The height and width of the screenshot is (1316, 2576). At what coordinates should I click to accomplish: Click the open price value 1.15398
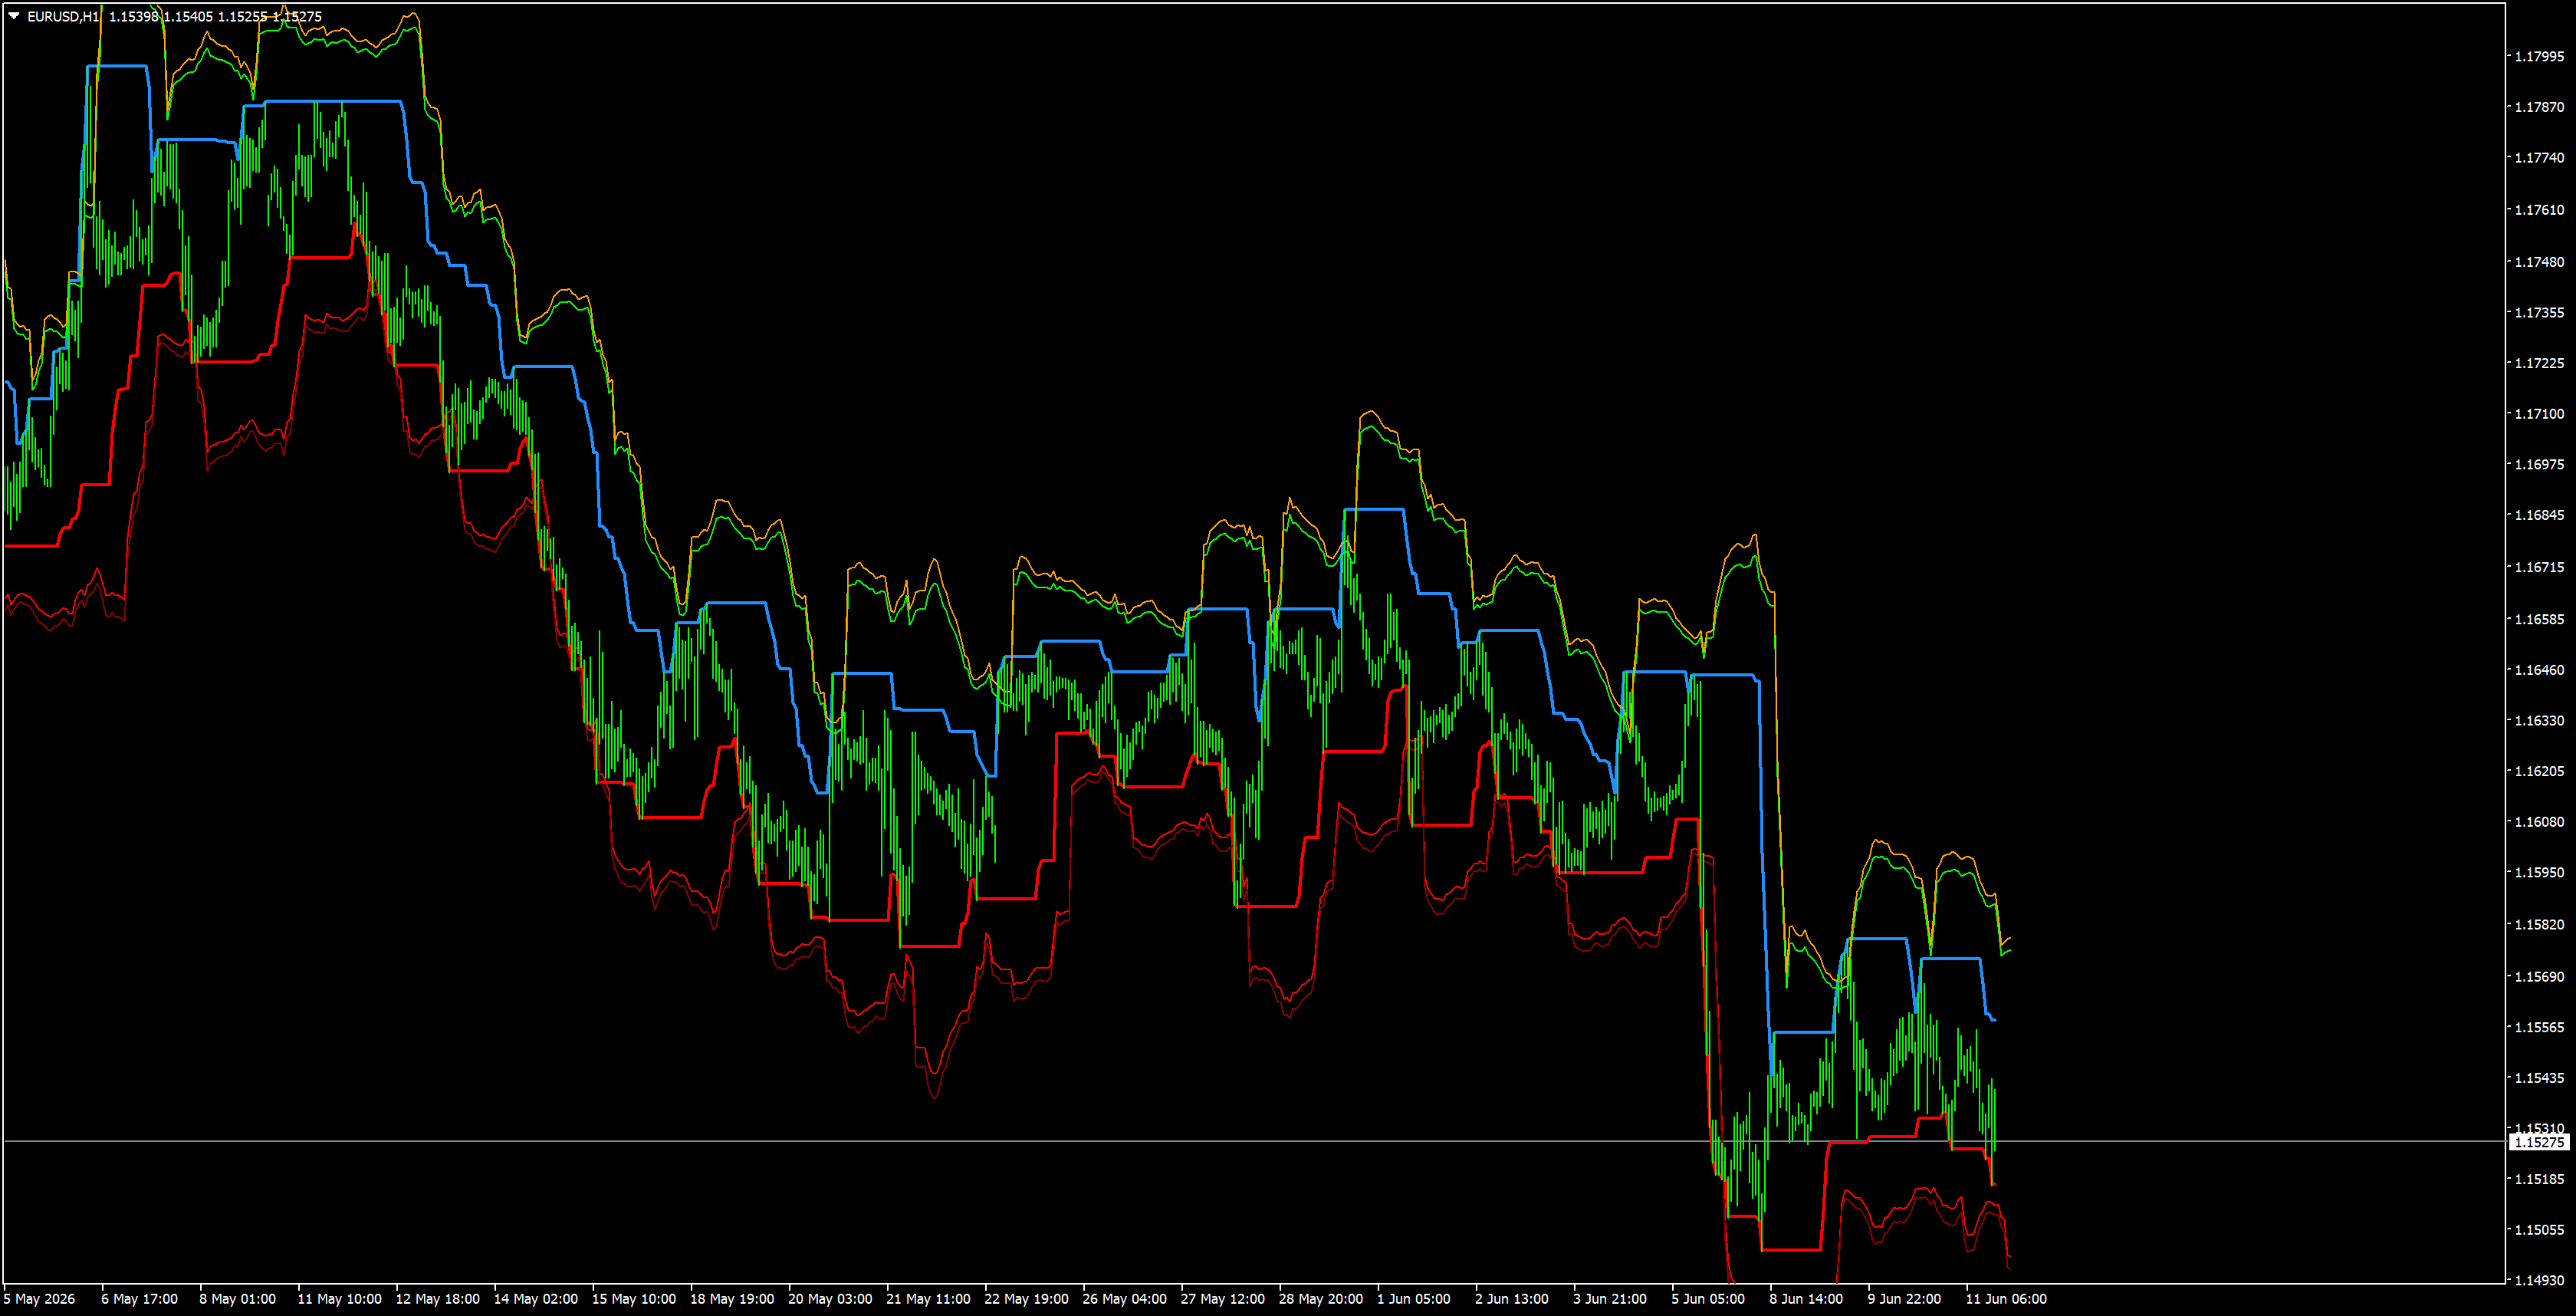pyautogui.click(x=133, y=16)
